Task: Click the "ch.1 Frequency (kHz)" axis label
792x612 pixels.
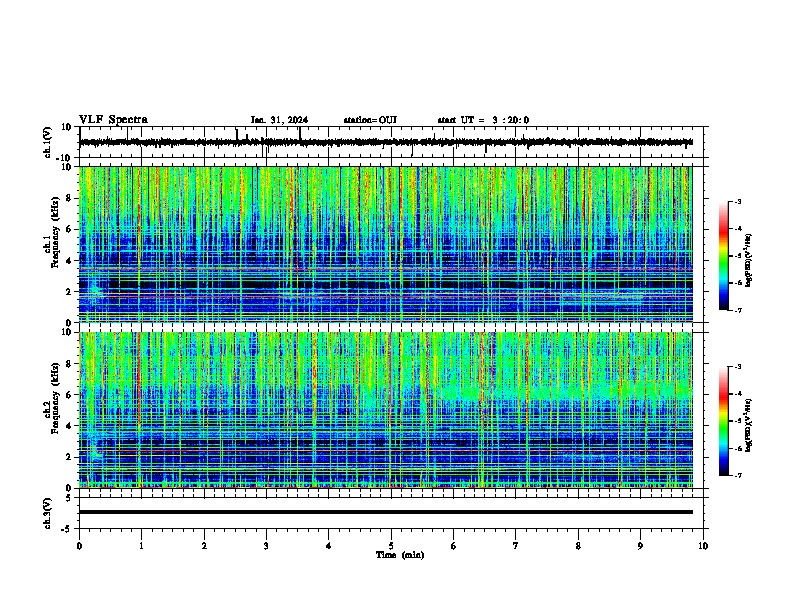Action: pyautogui.click(x=52, y=232)
